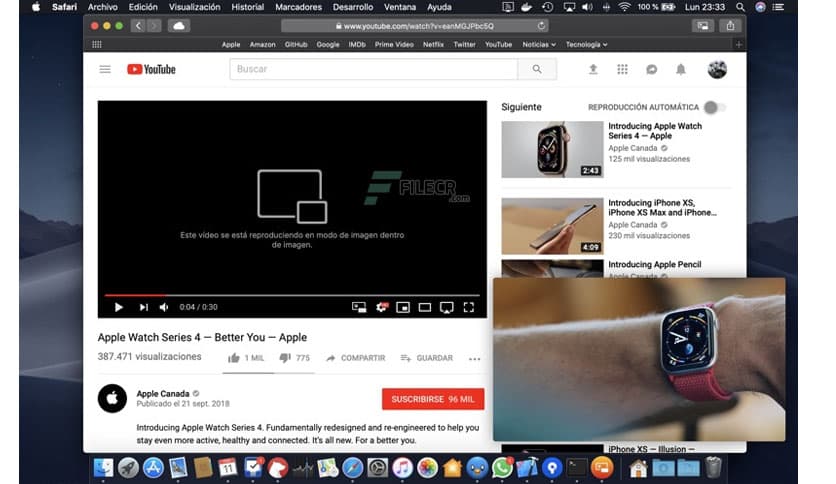Open the Visualización menu

195,7
